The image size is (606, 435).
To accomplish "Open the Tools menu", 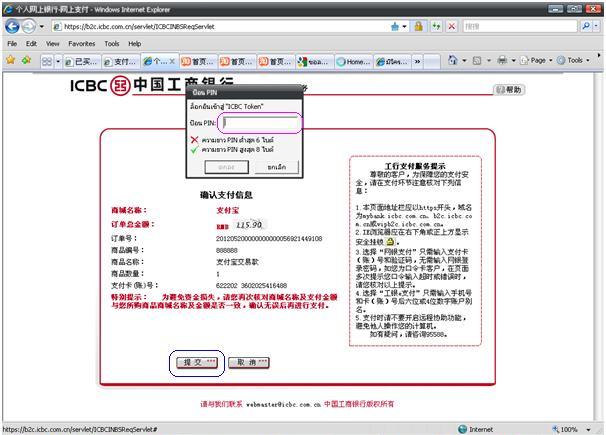I will 112,44.
